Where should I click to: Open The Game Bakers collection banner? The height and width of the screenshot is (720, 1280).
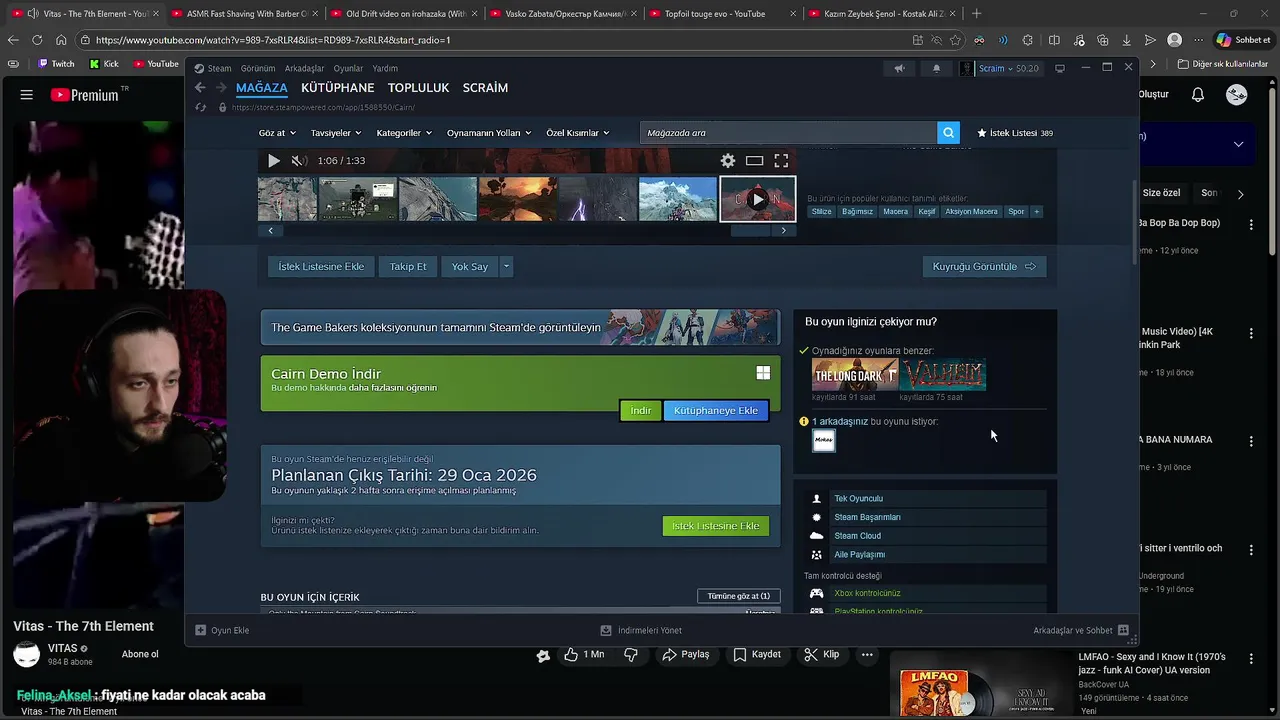520,327
